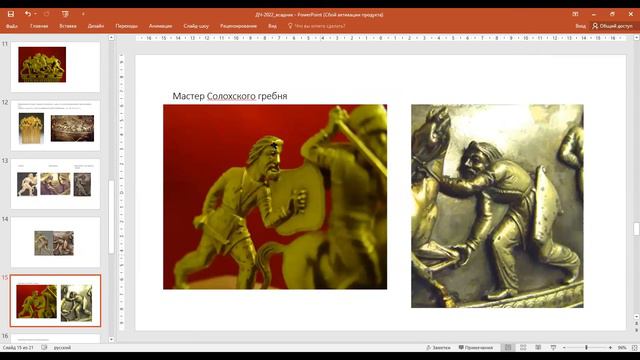The width and height of the screenshot is (640, 360).
Task: Click thumbnail pane scroll down arrow
Action: coord(111,339)
